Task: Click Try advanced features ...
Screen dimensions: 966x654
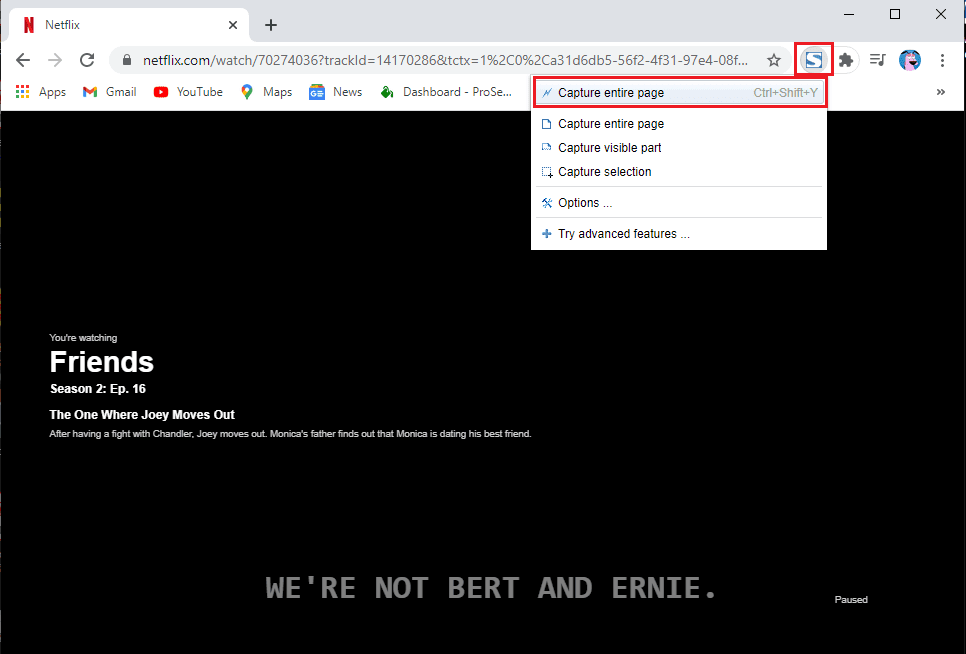Action: coord(679,234)
